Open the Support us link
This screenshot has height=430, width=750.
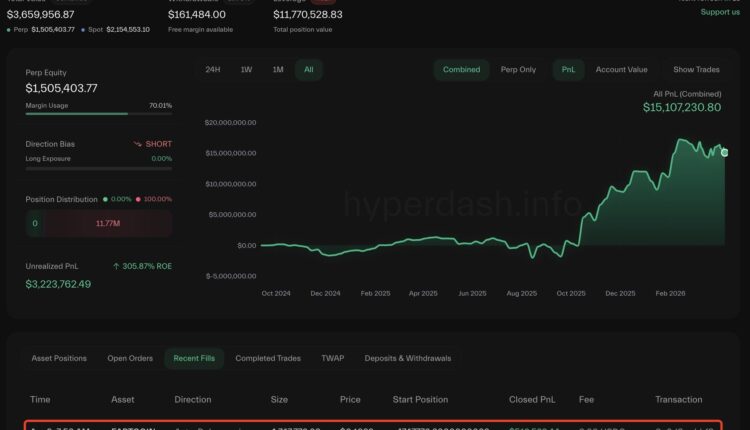click(720, 12)
